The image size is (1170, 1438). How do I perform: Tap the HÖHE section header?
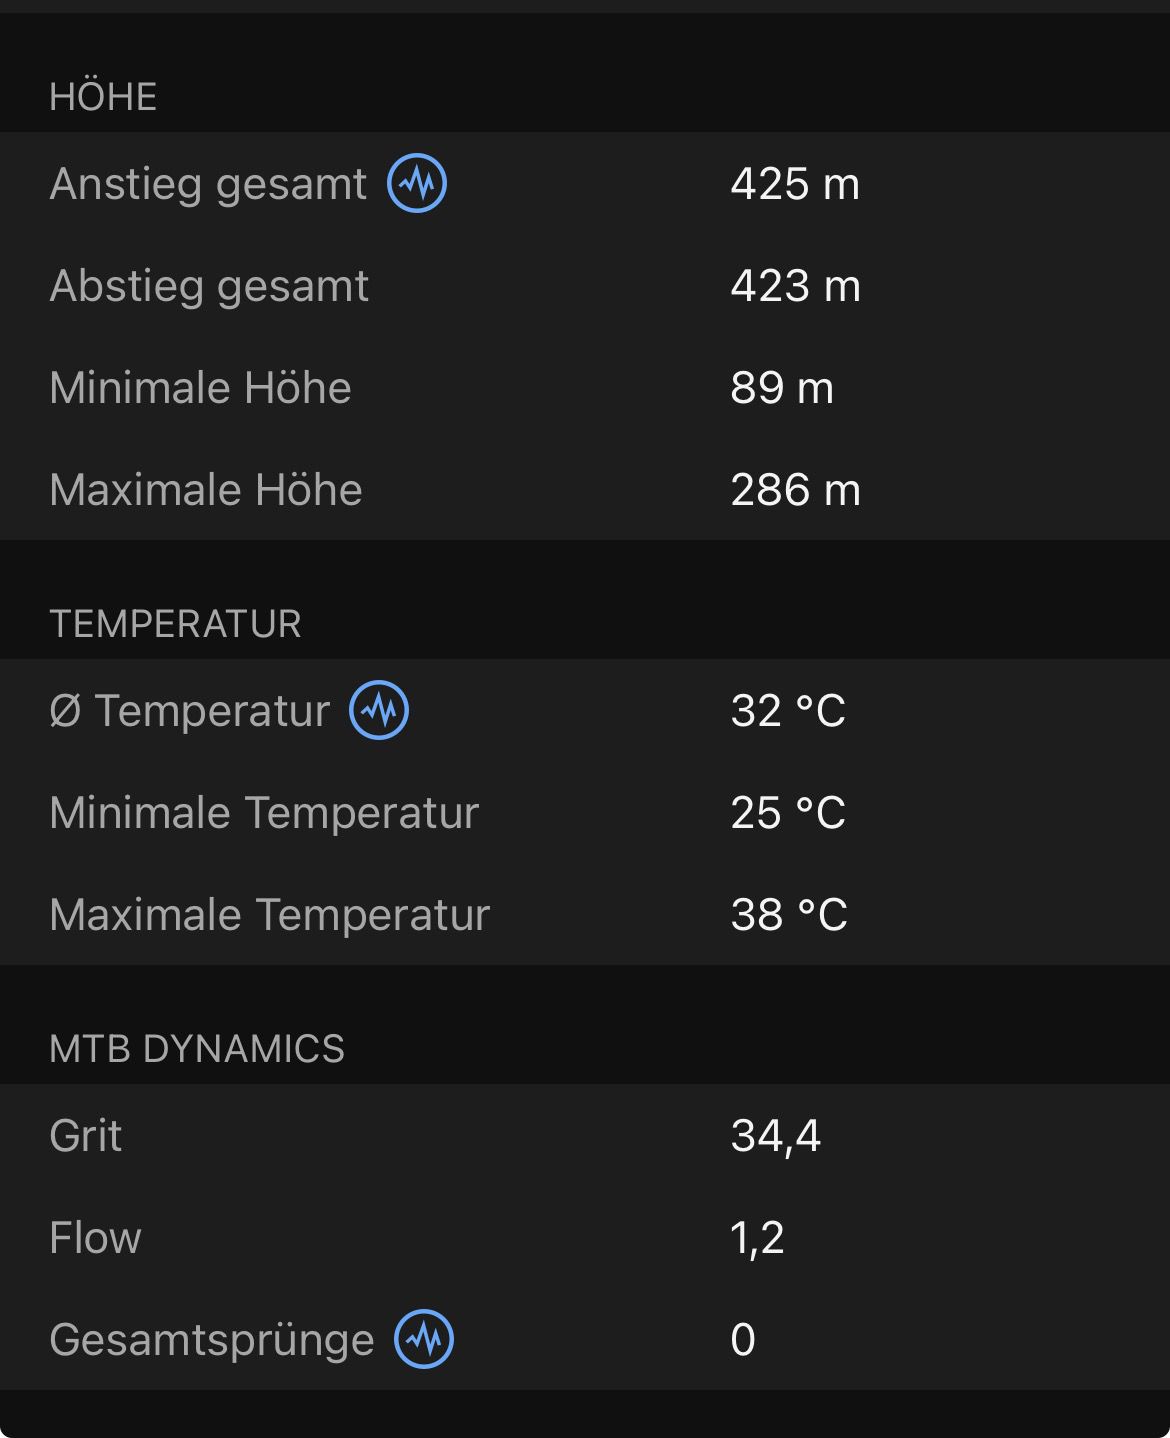103,97
